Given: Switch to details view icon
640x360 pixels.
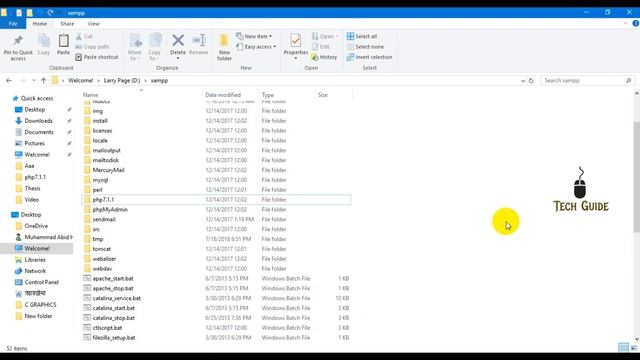Looking at the screenshot, I should (623, 347).
